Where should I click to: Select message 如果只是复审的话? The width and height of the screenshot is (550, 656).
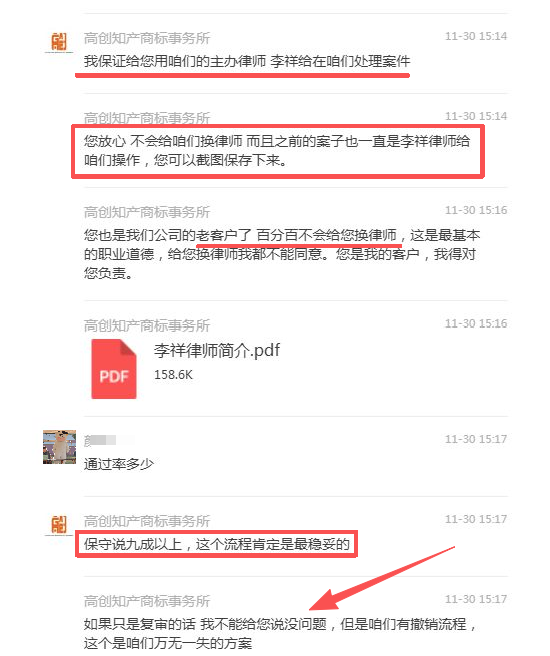[x=280, y=633]
